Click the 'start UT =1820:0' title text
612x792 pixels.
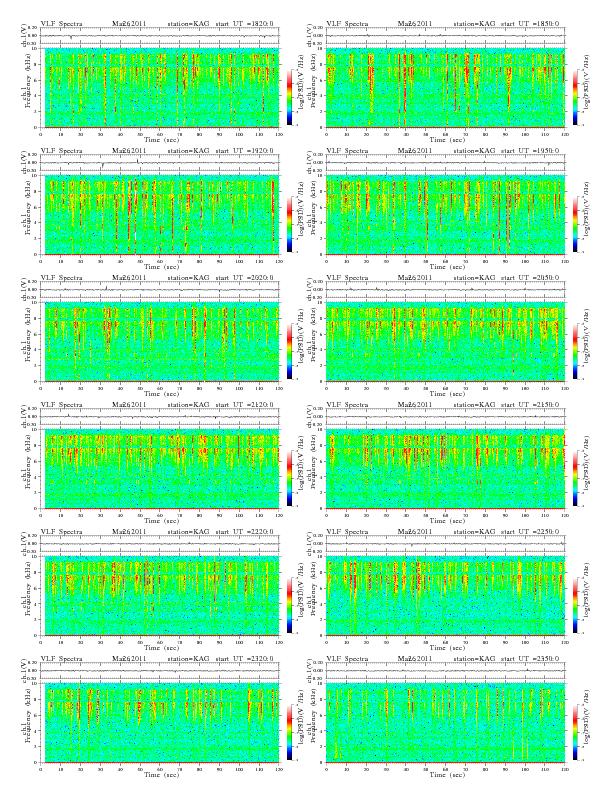244,23
